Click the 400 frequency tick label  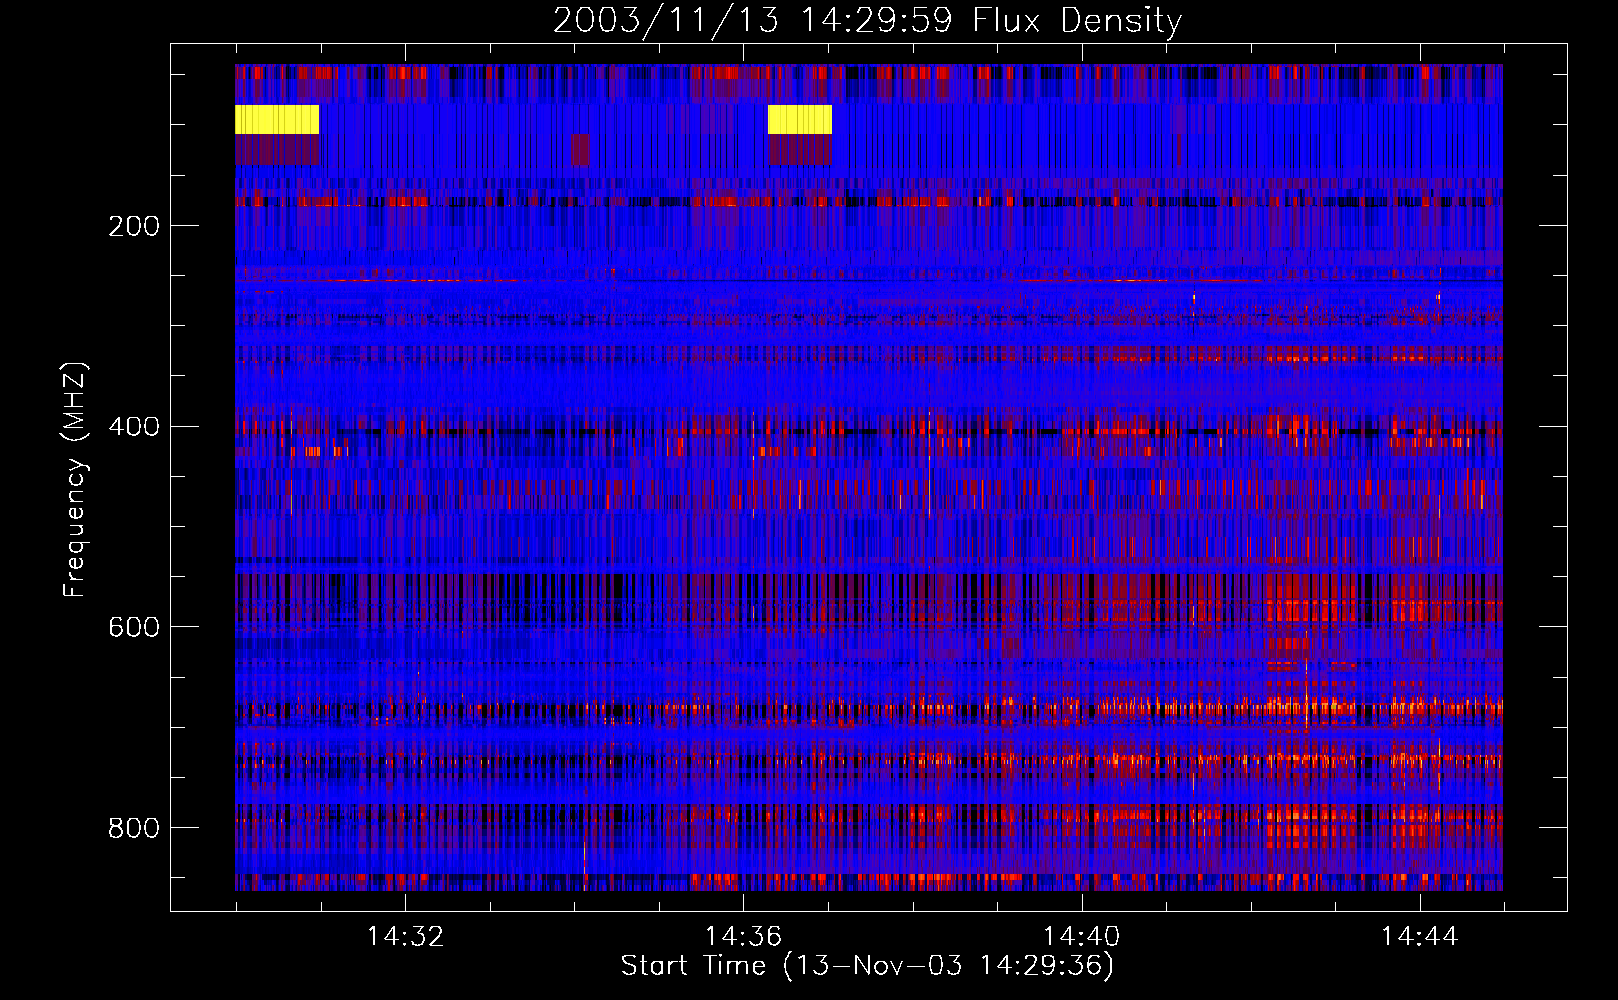134,427
